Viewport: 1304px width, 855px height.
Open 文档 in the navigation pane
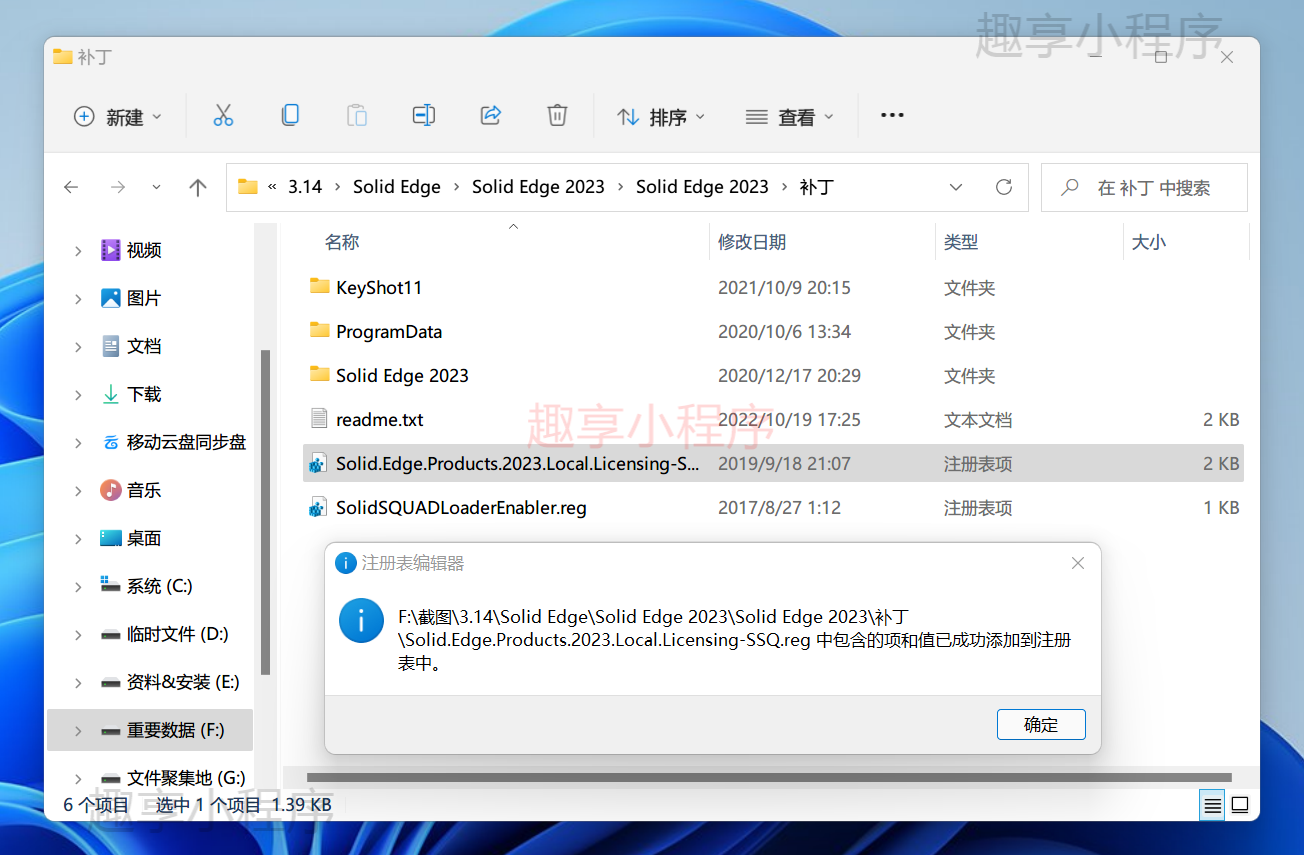[x=144, y=346]
